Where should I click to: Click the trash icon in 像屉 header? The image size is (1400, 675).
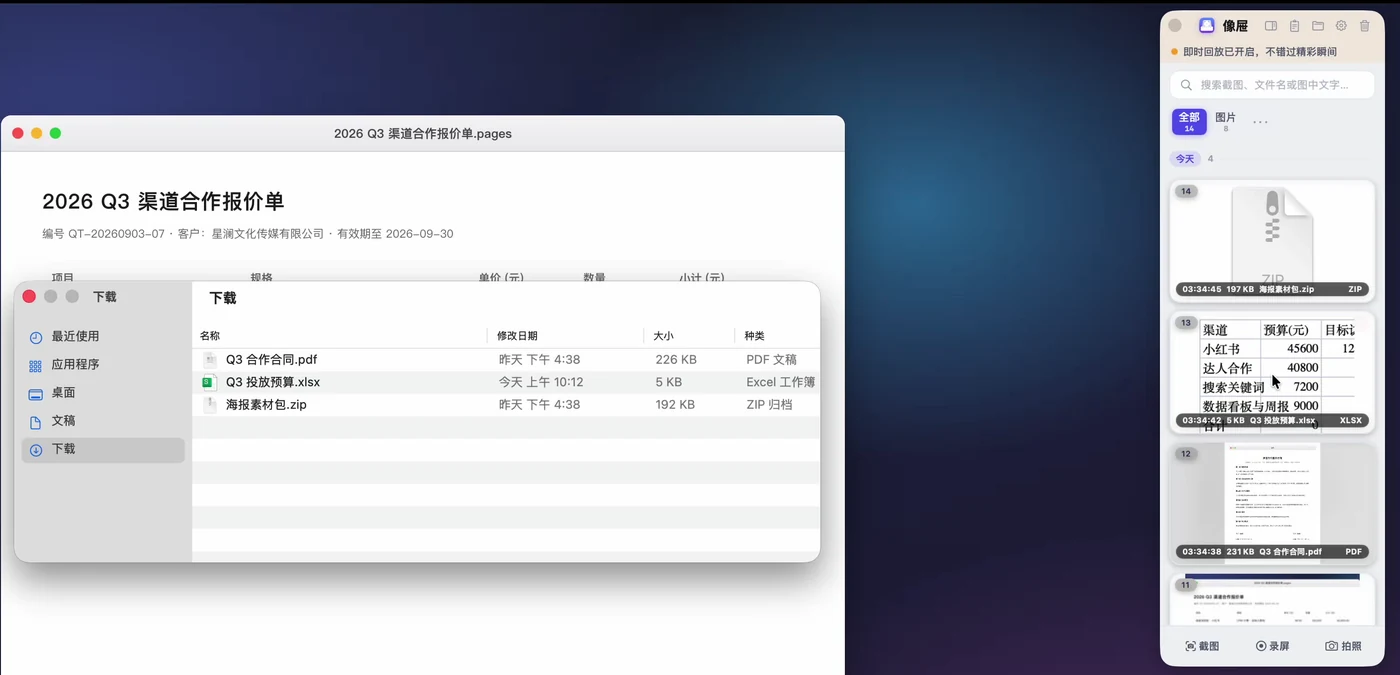[1365, 26]
